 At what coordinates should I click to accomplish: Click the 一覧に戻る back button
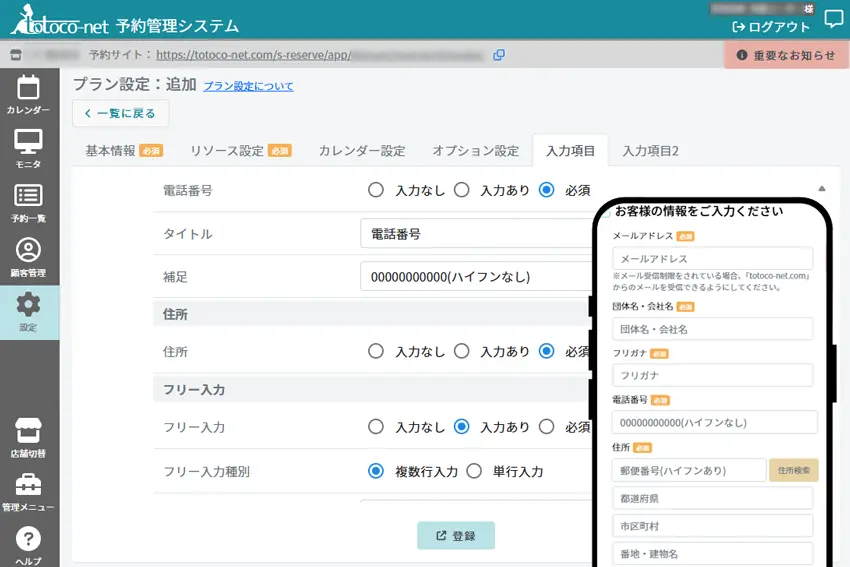coord(120,114)
